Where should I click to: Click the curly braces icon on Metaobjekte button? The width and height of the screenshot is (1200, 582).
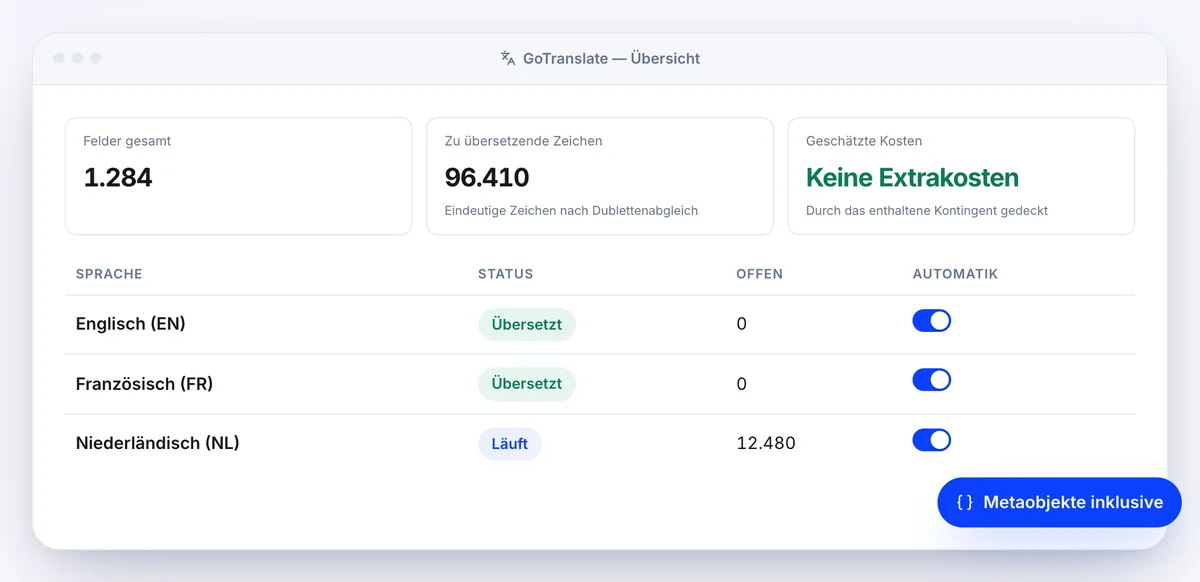[x=965, y=502]
